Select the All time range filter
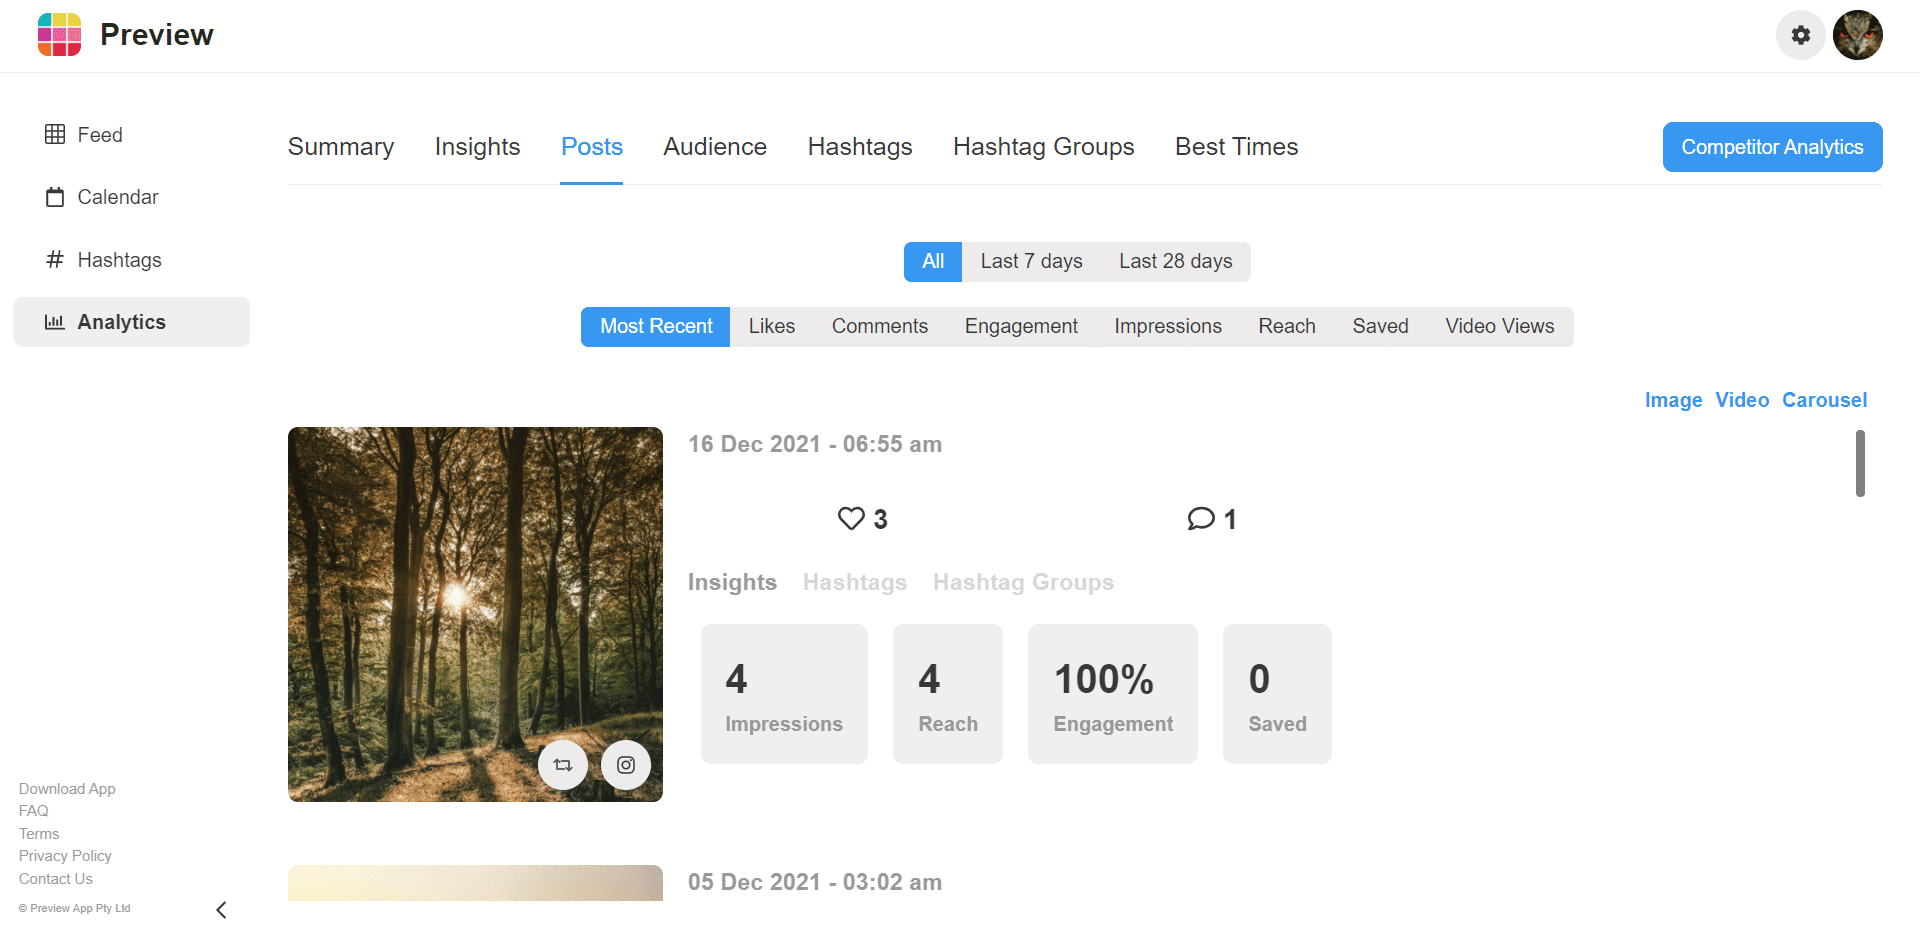 coord(933,262)
